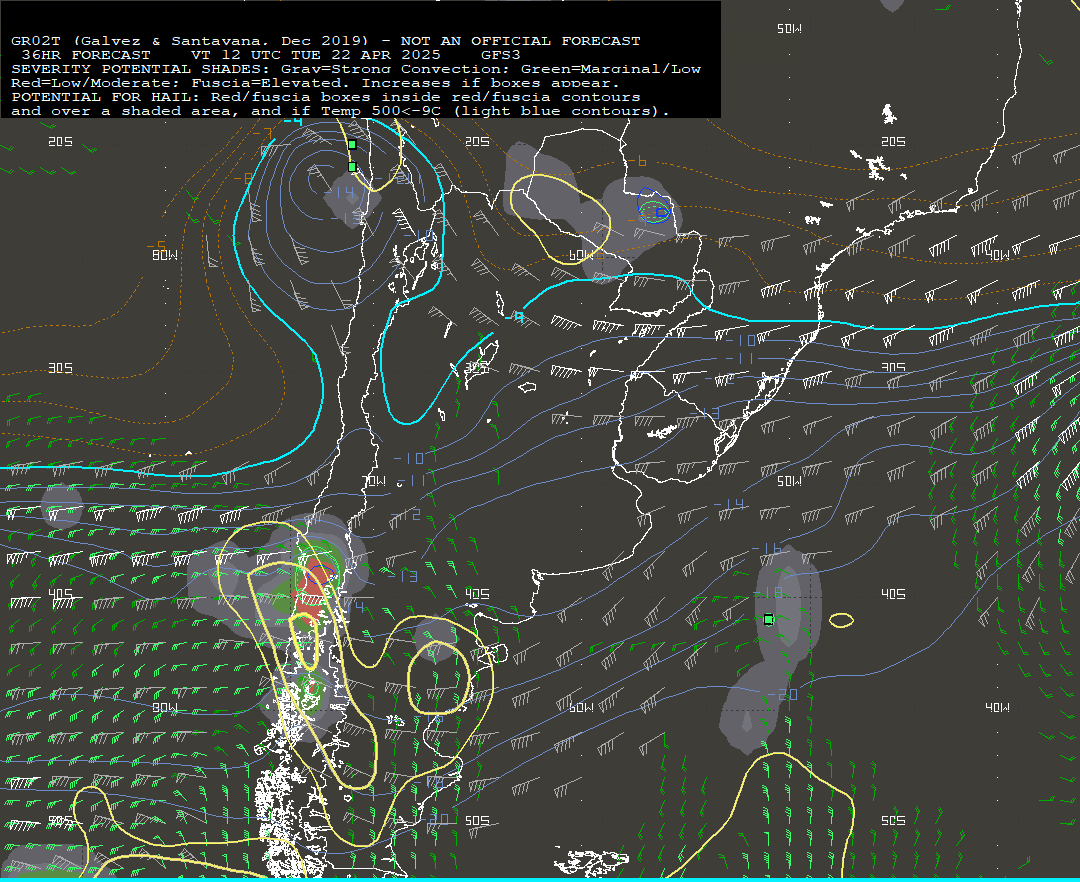This screenshot has width=1080, height=882.
Task: Click the "VT 12 UTC TUE 22 APR 2025" valid time
Action: click(315, 54)
